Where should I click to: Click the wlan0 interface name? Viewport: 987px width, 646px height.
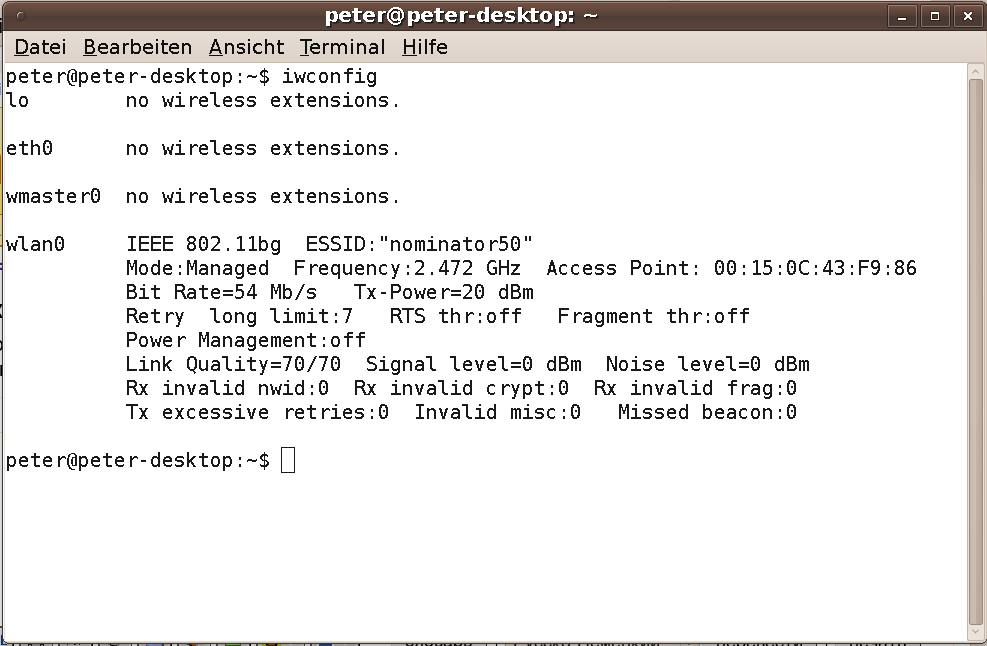click(x=35, y=244)
